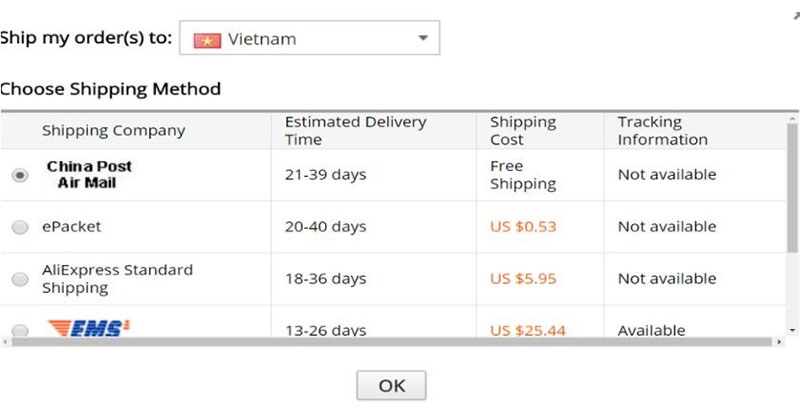This screenshot has width=800, height=417.
Task: Click the Estimated Delivery Time column header
Action: tap(356, 131)
